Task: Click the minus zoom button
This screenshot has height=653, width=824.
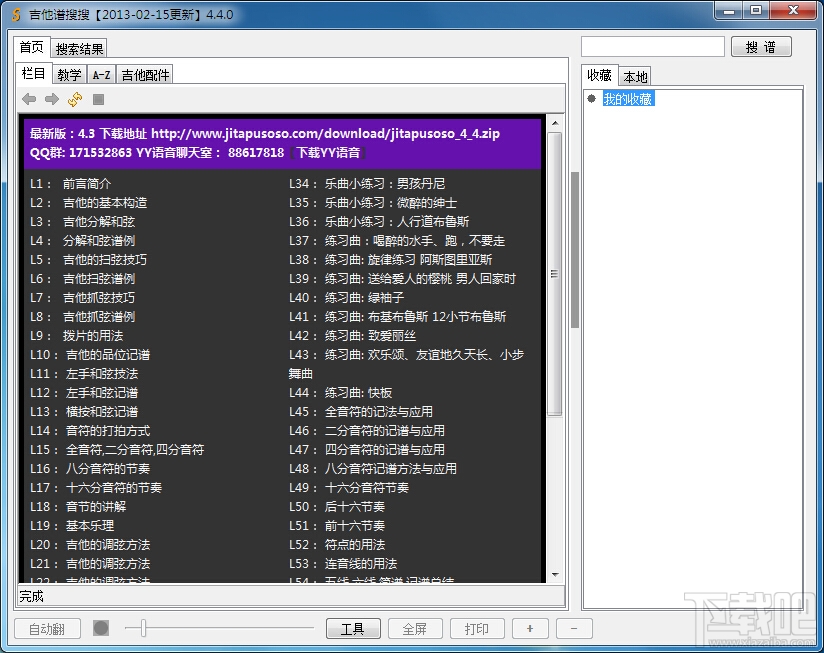Action: (x=574, y=628)
